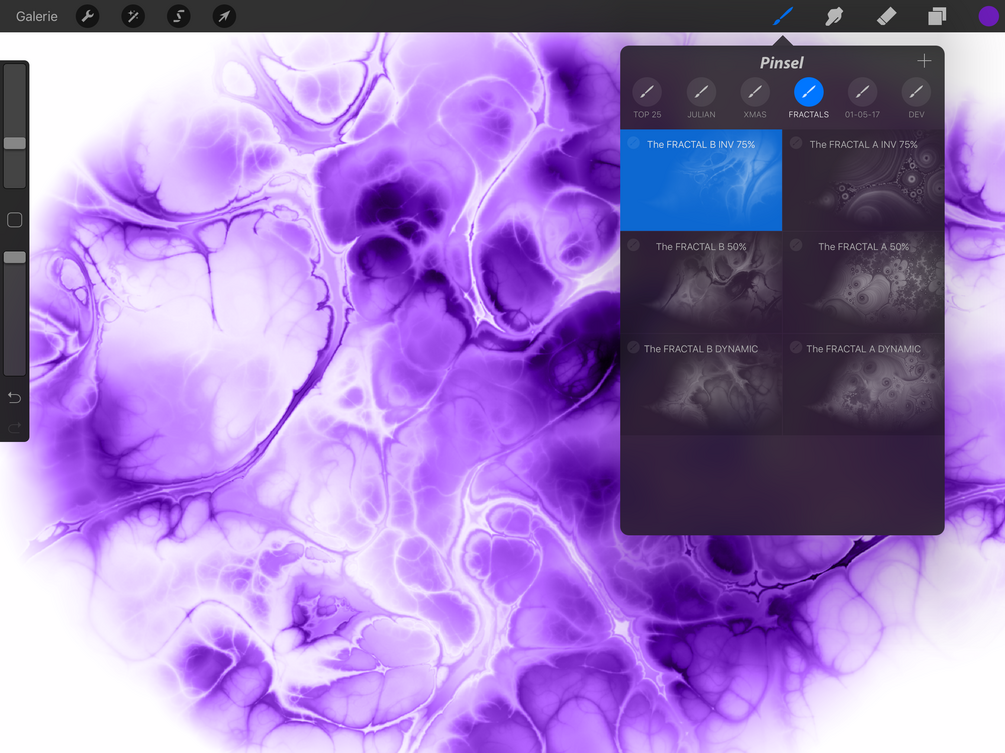
Task: Select the Eraser tool
Action: [x=886, y=16]
